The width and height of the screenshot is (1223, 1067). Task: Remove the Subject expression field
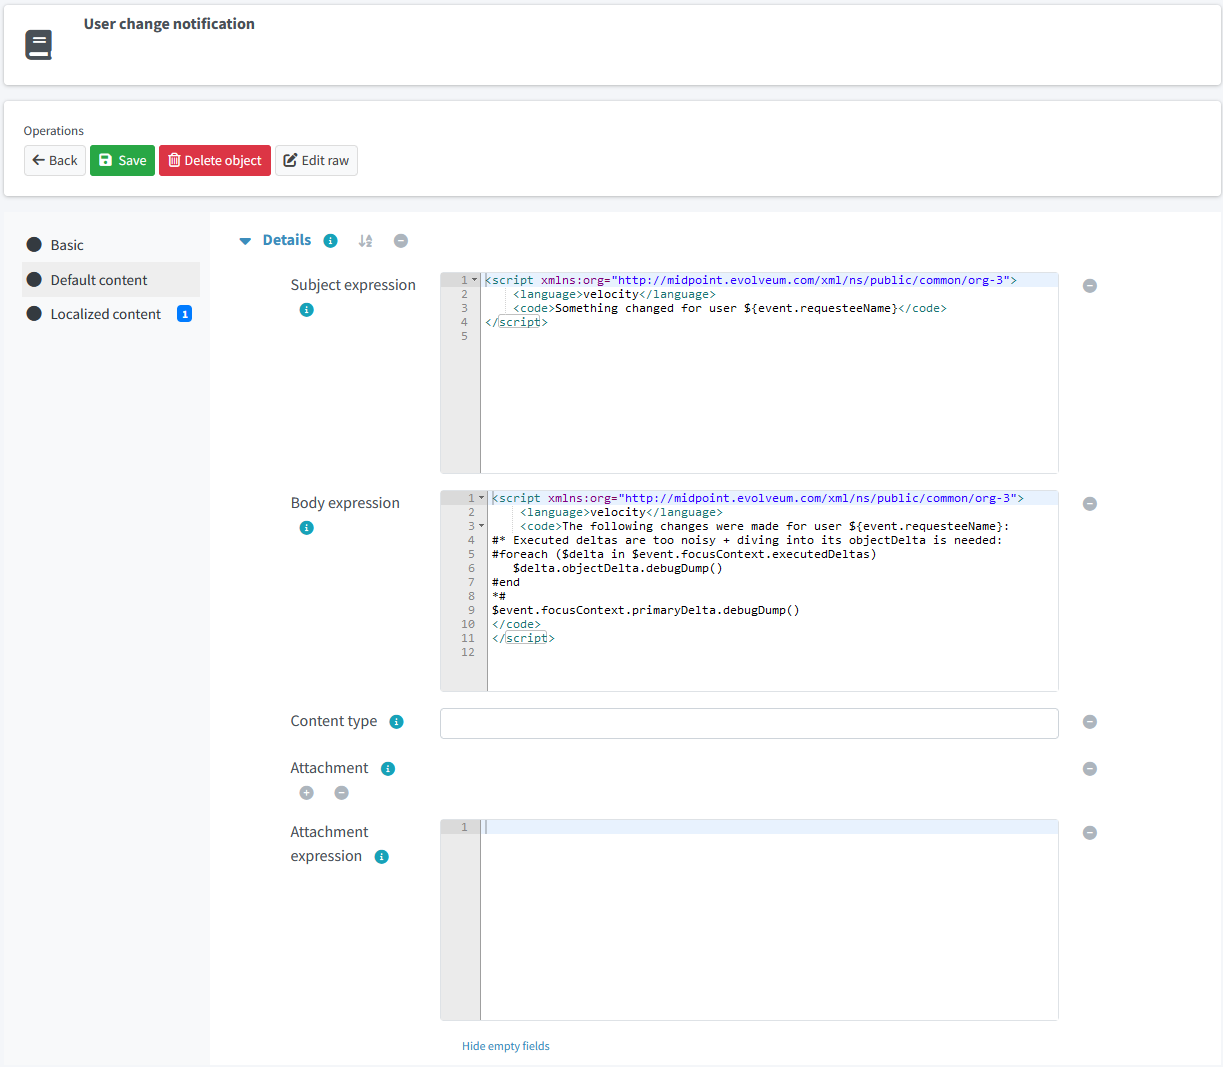[1090, 286]
